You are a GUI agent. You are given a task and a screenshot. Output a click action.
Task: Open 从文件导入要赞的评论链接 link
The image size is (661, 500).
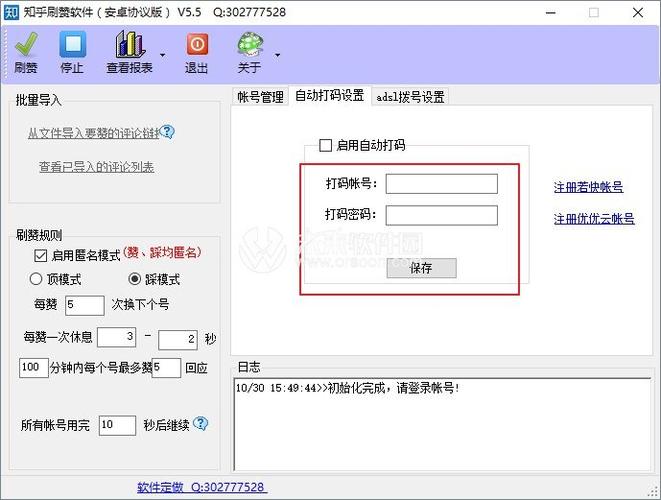pos(94,133)
